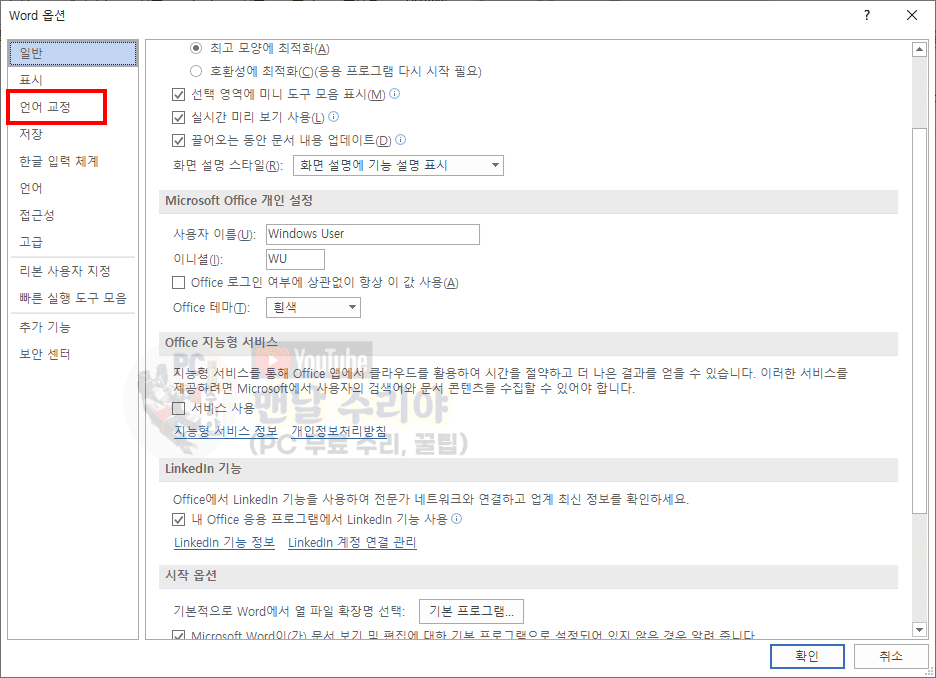The height and width of the screenshot is (678, 936).
Task: Click the 확인 button
Action: tap(807, 656)
